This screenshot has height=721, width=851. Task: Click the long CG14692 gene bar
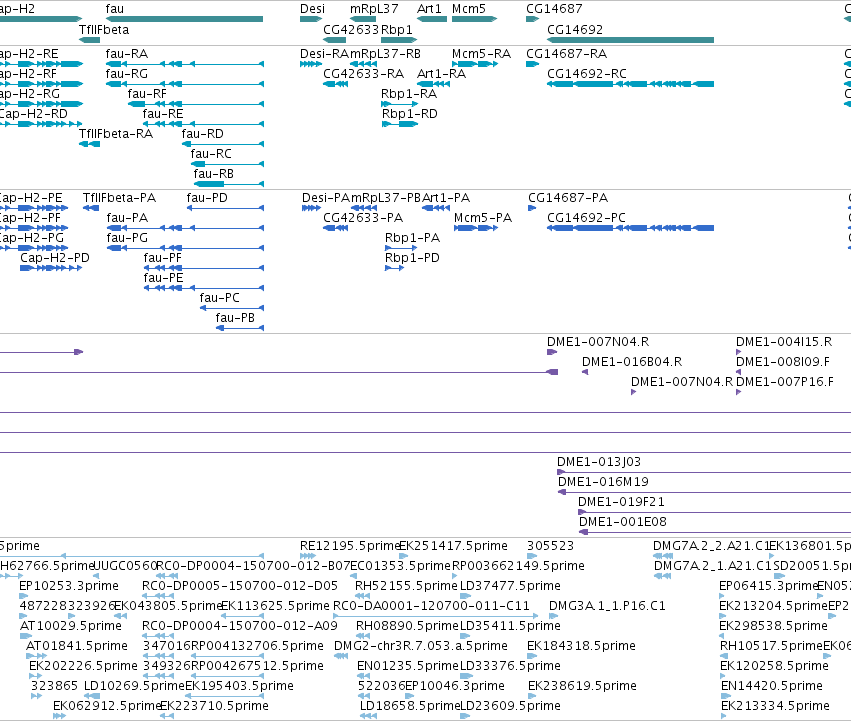tap(630, 40)
